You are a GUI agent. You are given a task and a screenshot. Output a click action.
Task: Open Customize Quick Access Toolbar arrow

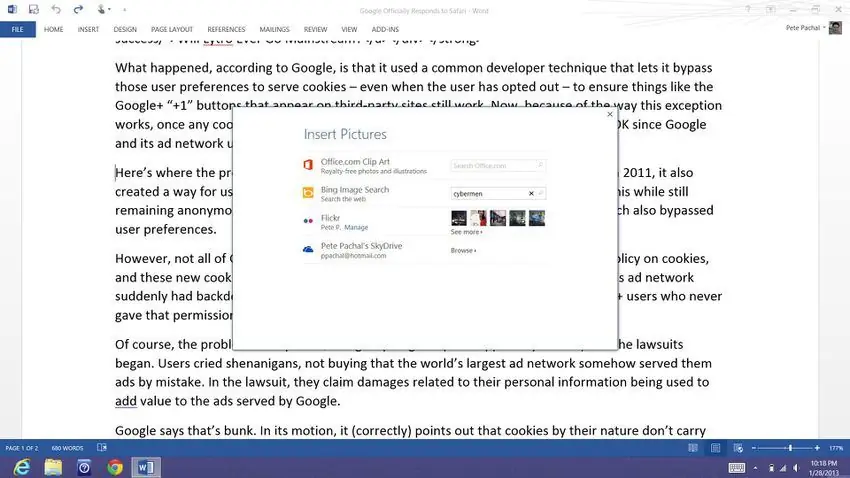click(x=124, y=10)
